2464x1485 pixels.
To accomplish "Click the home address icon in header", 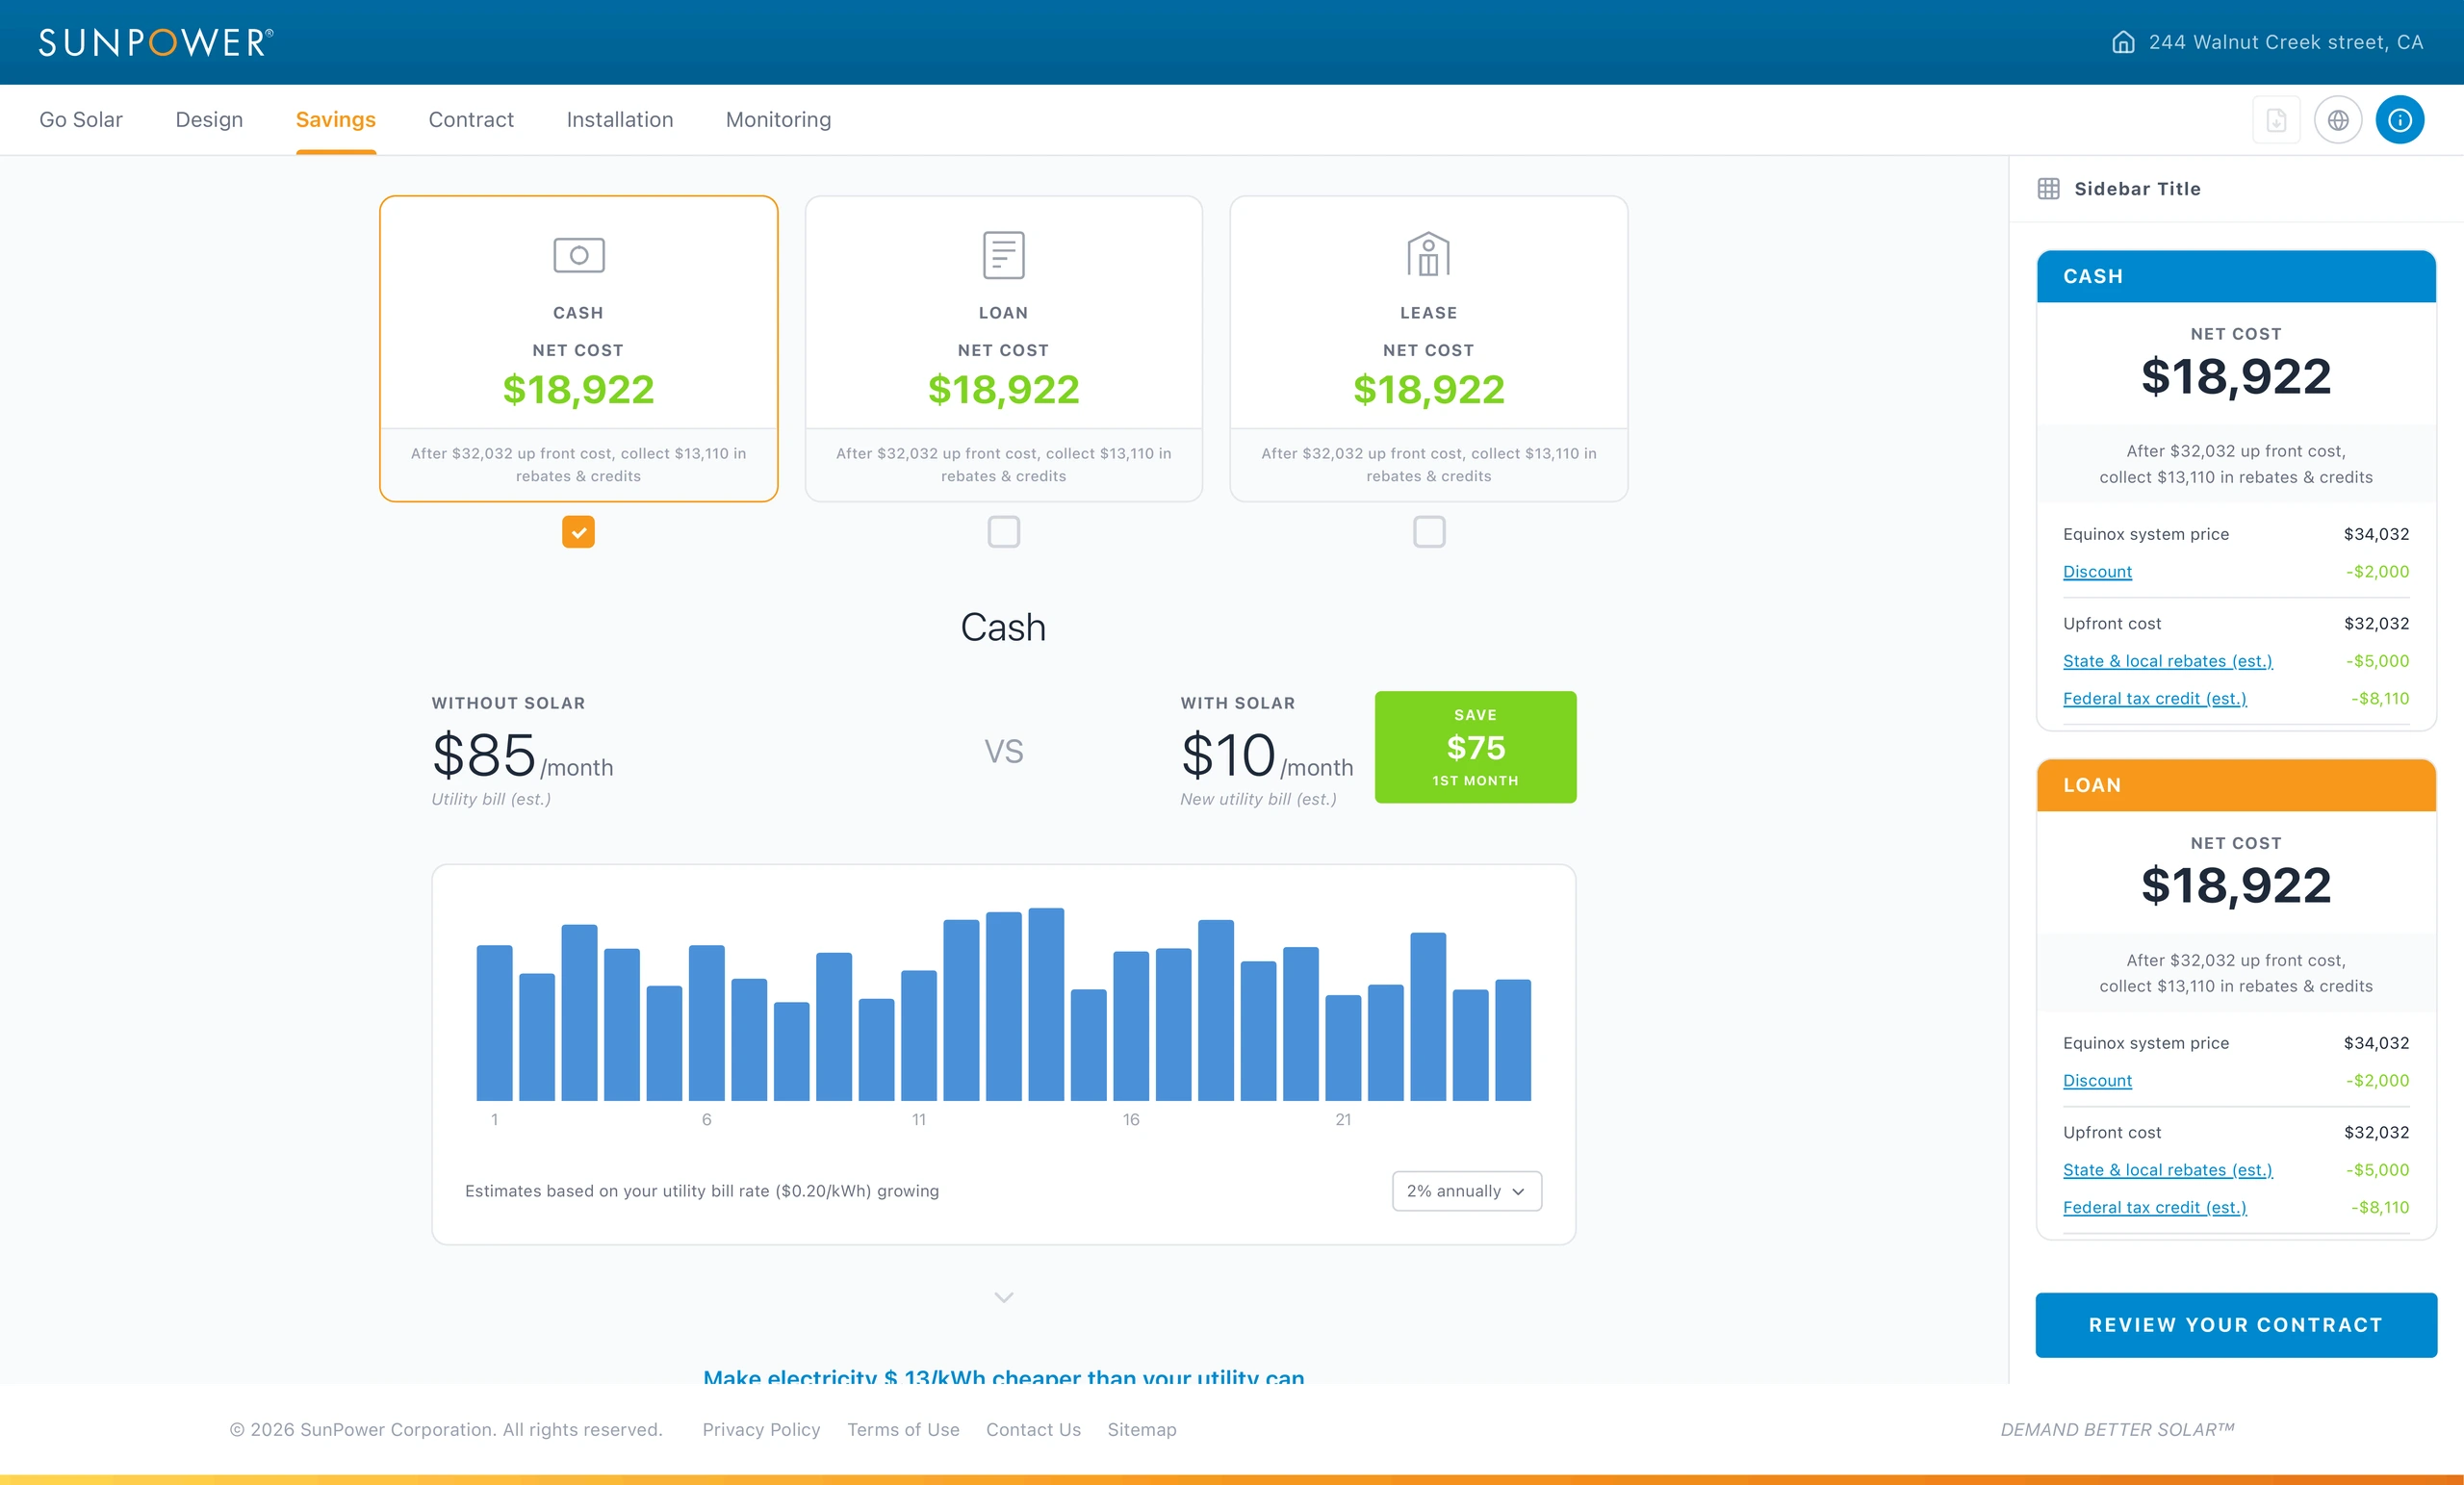I will pos(2122,42).
